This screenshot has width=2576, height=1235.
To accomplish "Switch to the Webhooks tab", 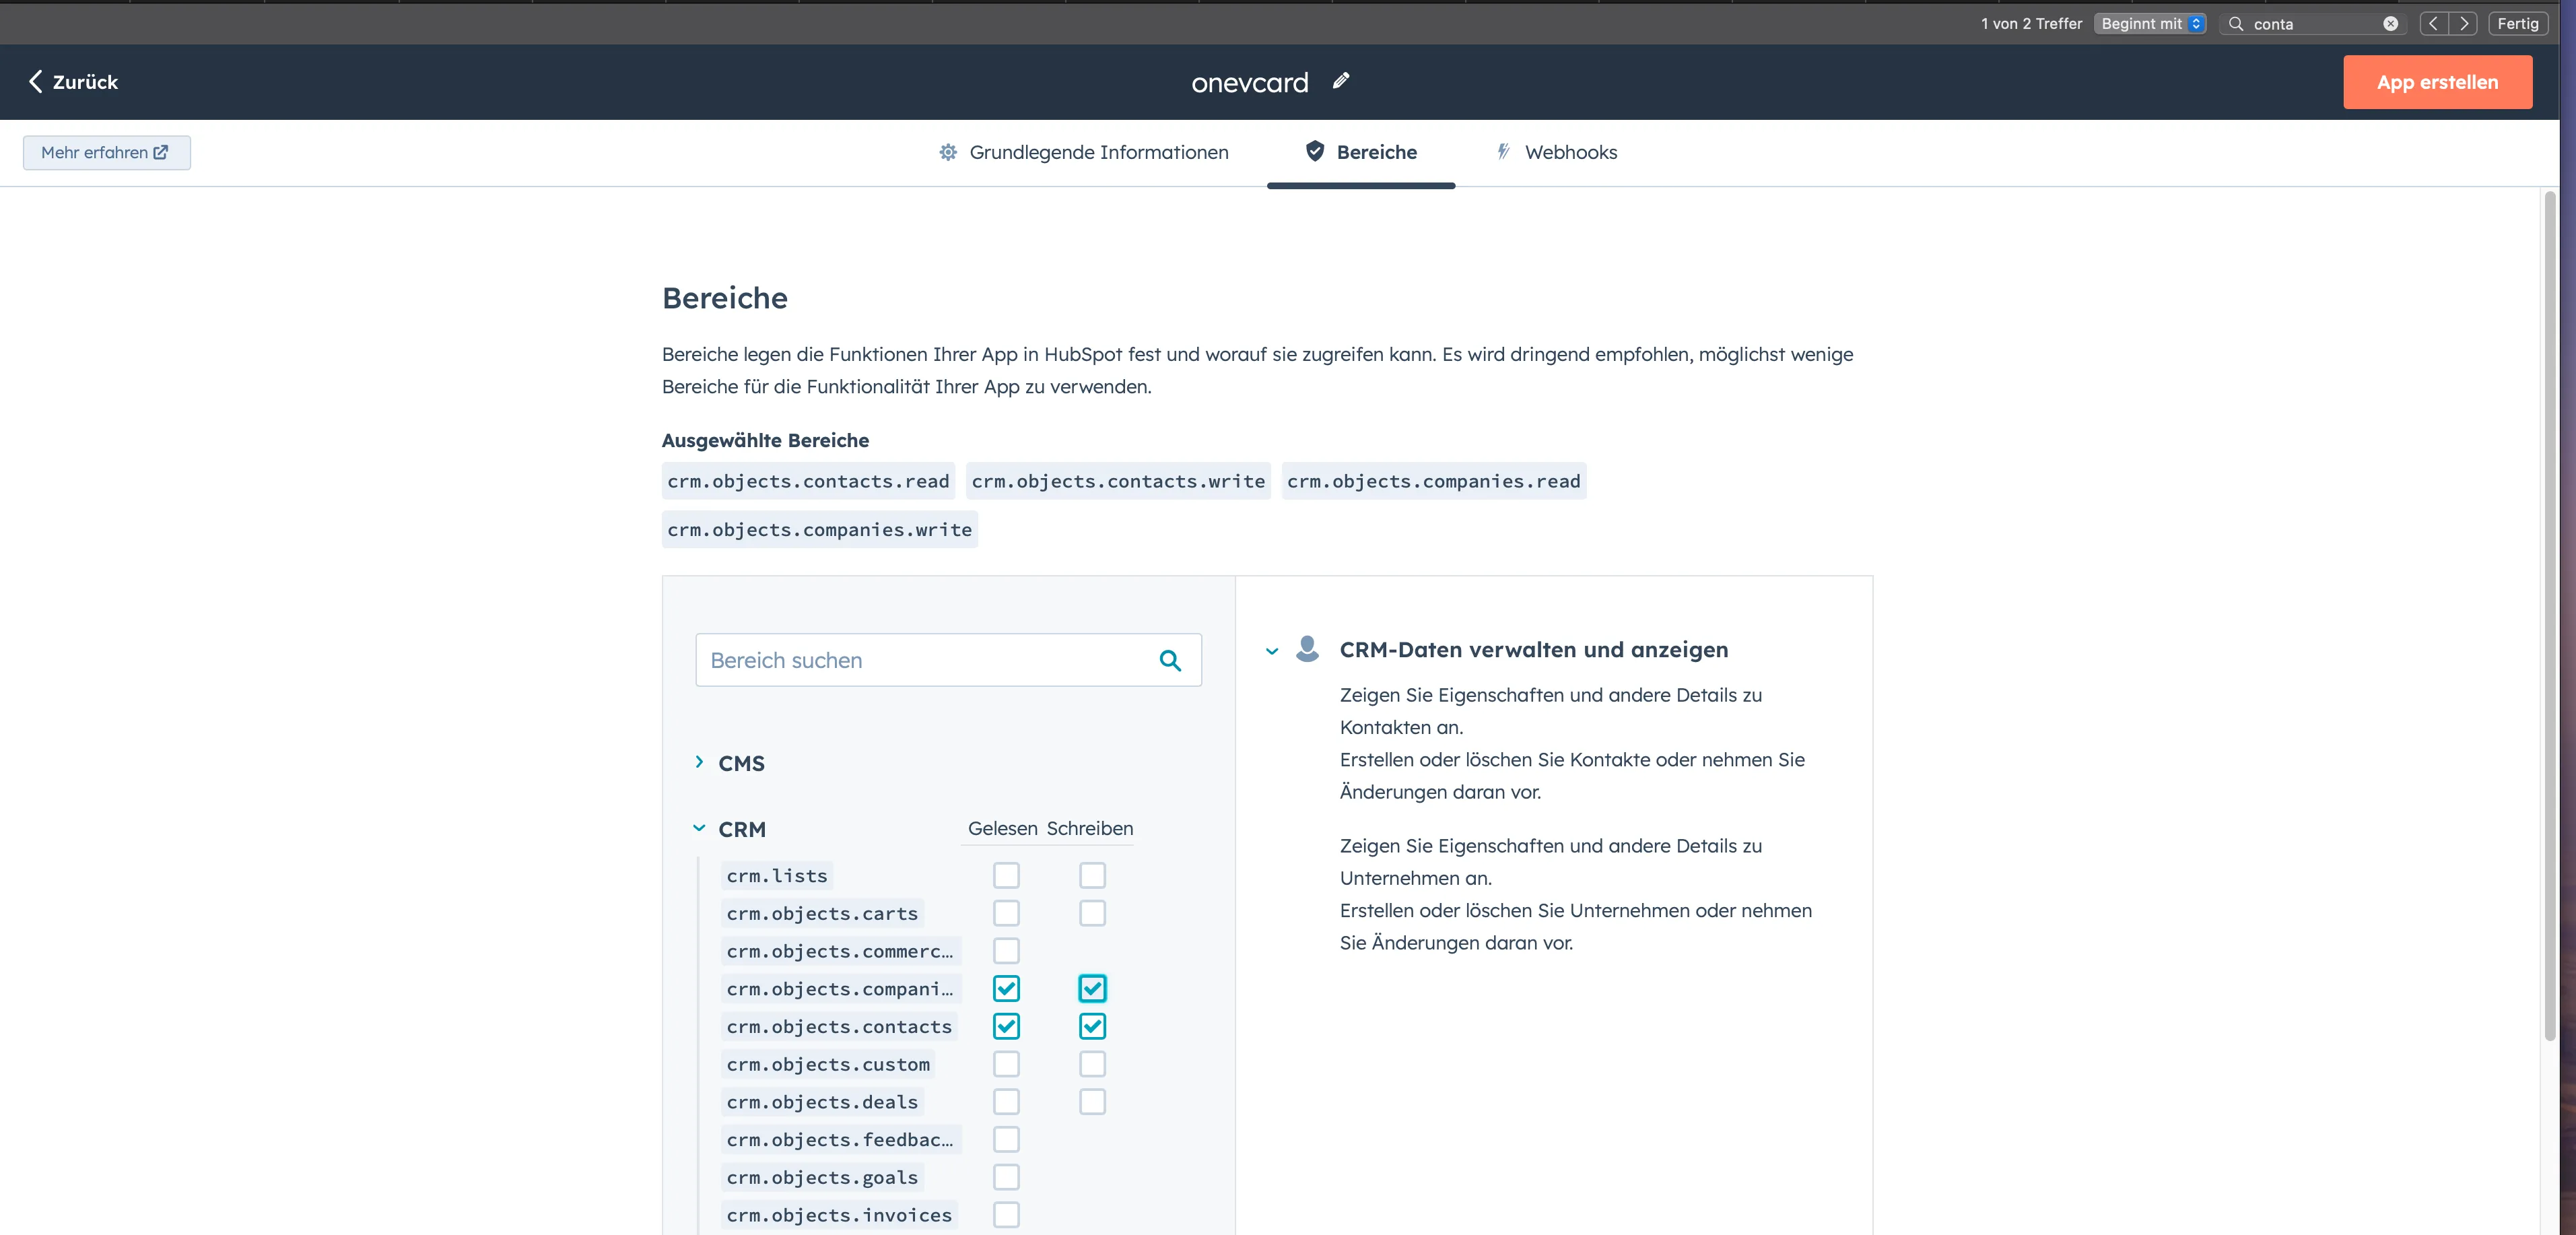I will (x=1556, y=152).
